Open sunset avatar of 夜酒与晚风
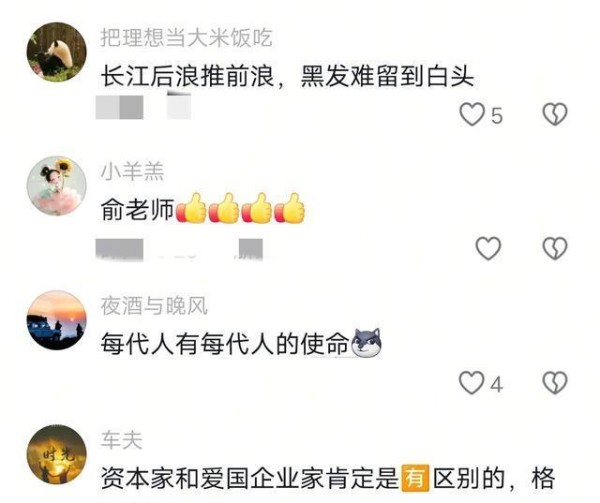The image size is (600, 503). [x=57, y=320]
